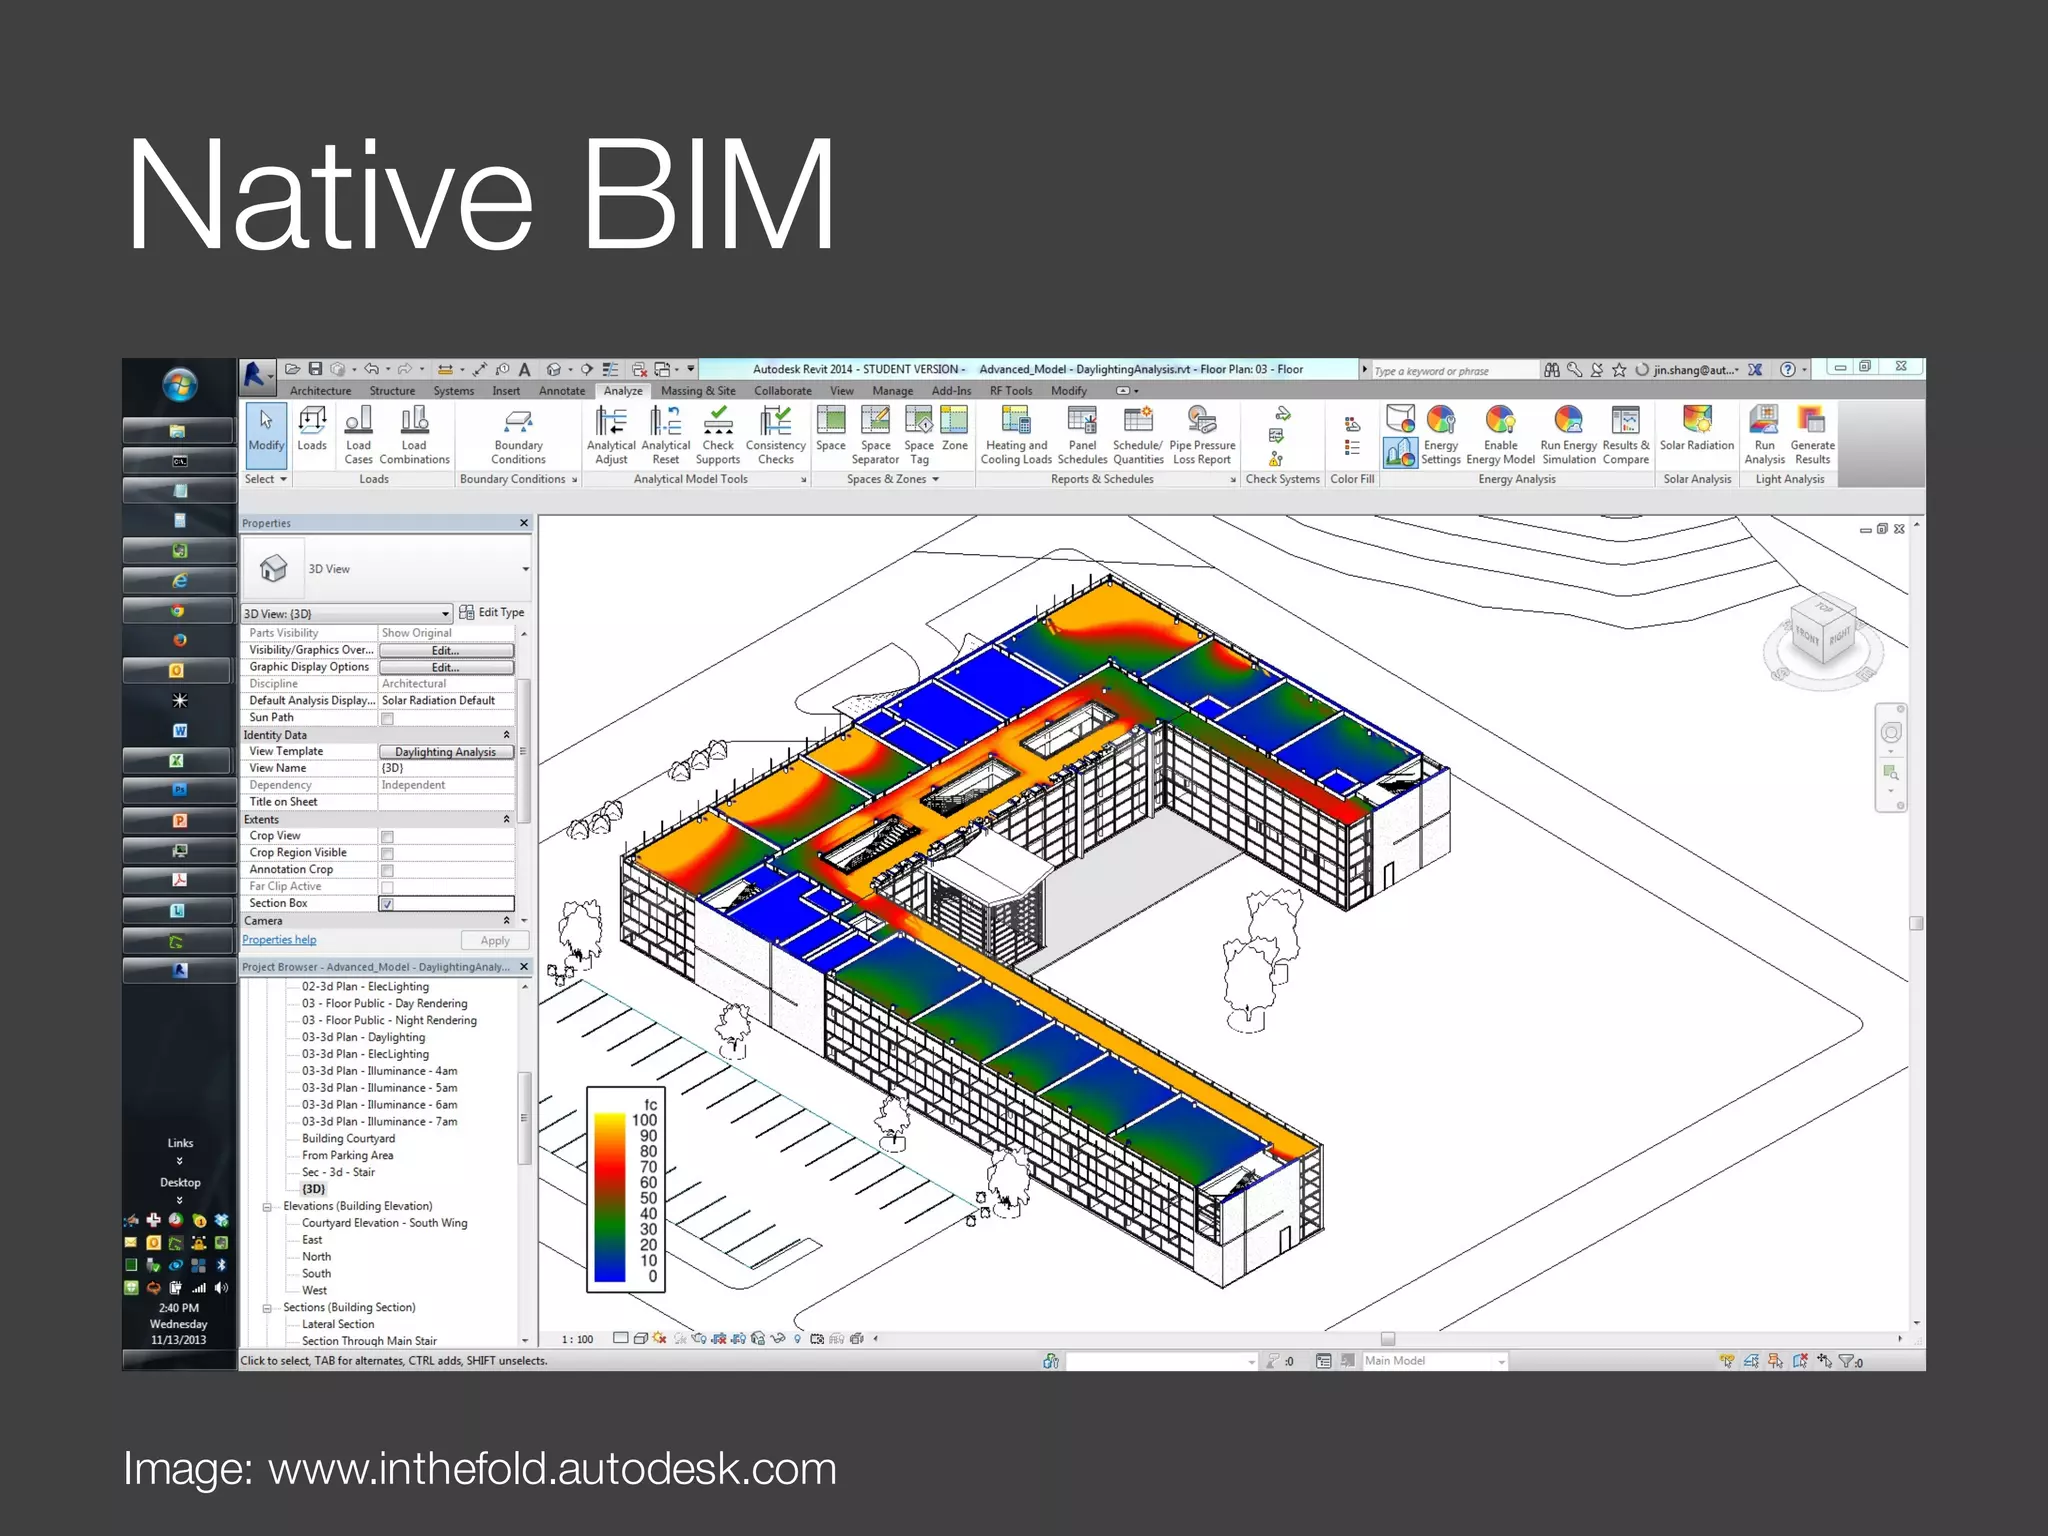This screenshot has width=2048, height=1536.
Task: Click the Edit Type button
Action: point(492,612)
